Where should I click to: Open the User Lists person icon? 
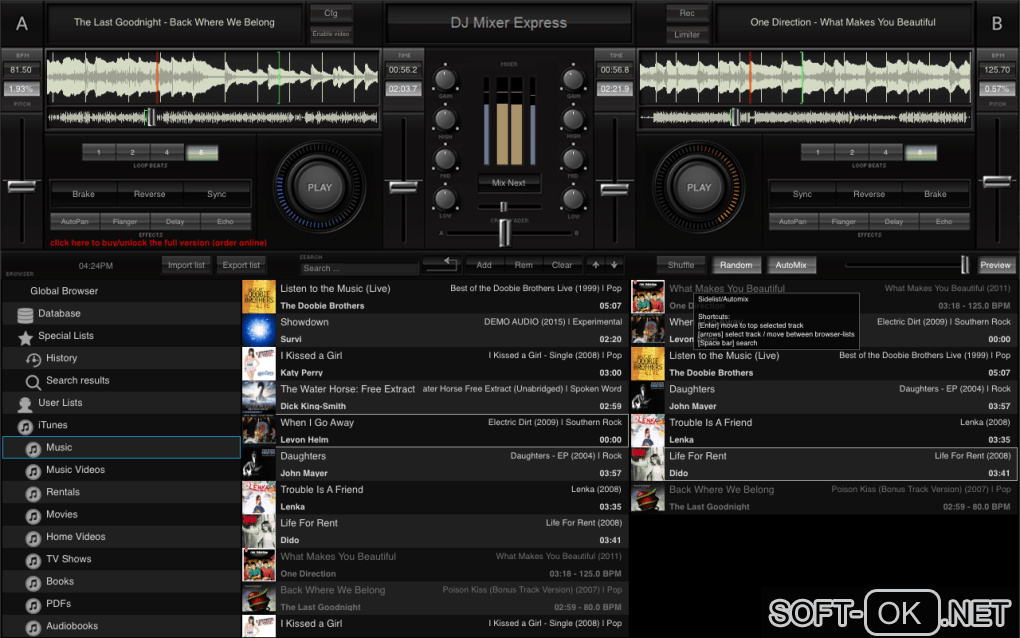coord(25,404)
